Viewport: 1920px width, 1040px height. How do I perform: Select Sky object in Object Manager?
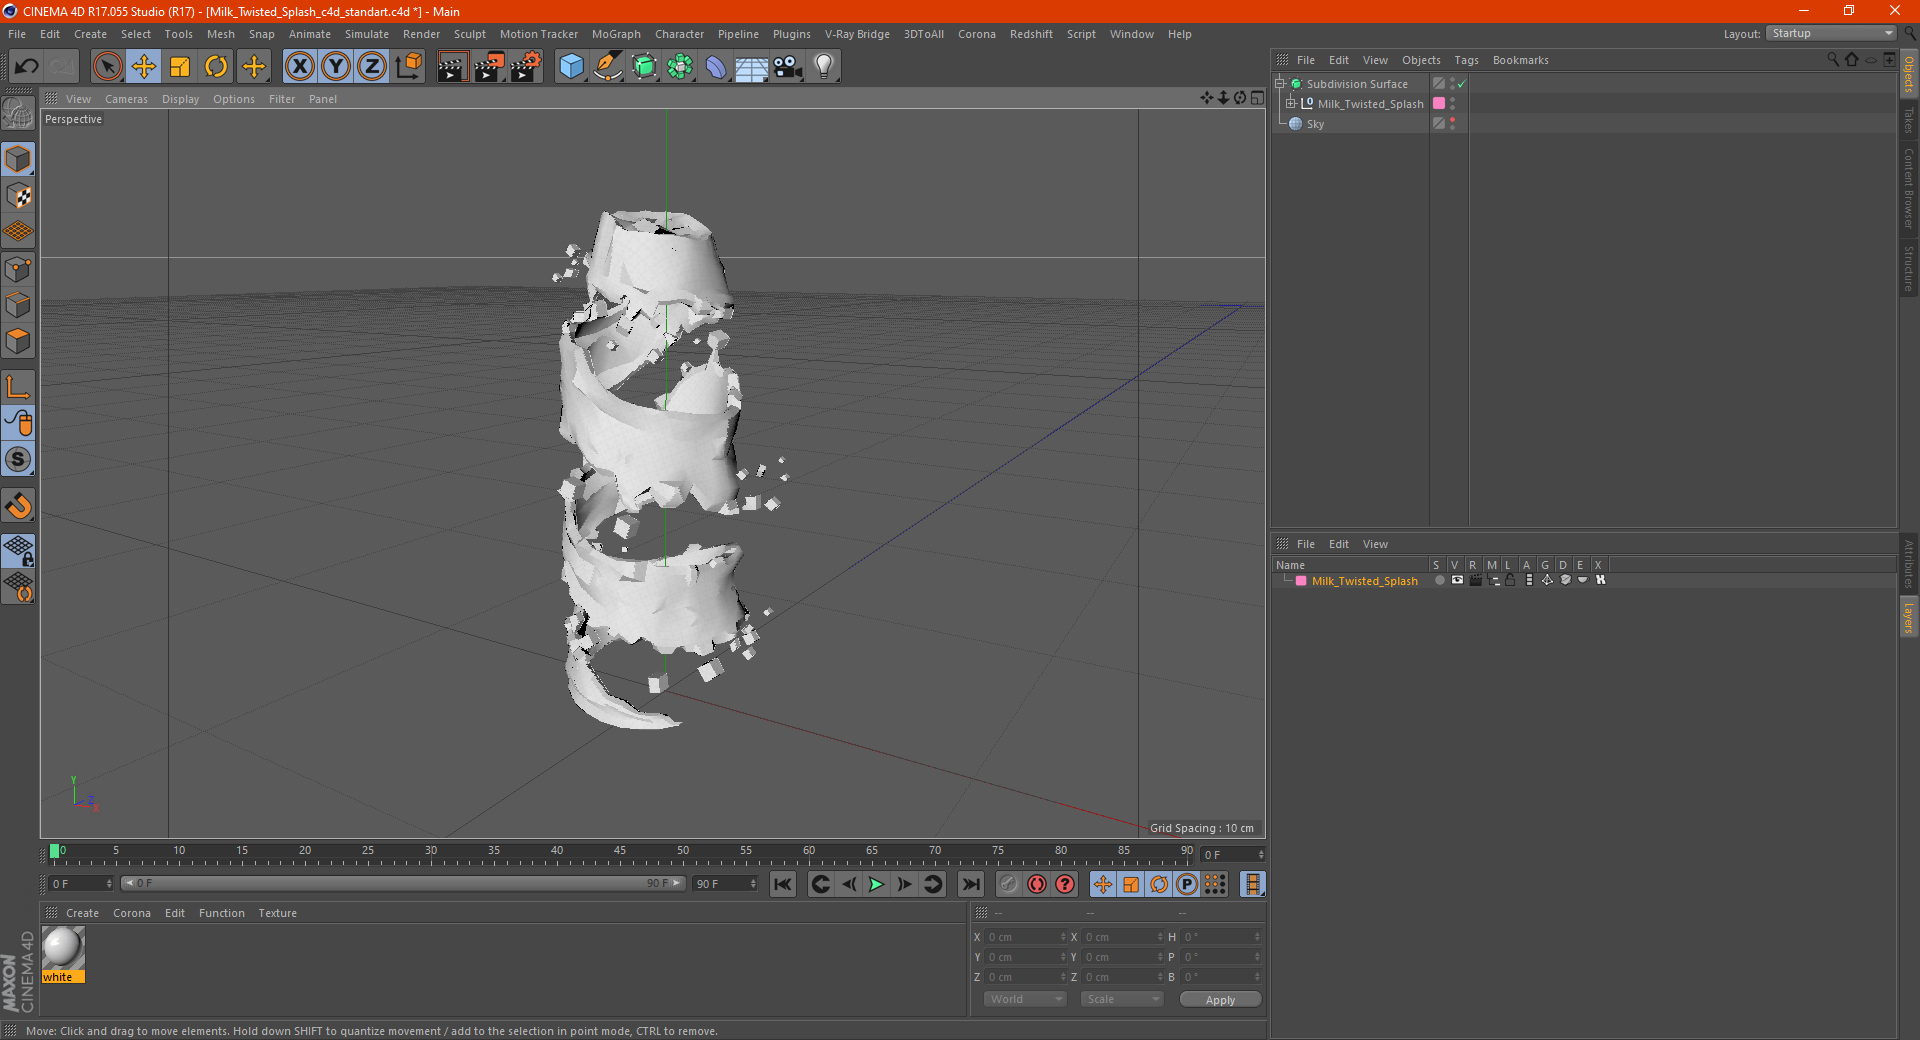[x=1315, y=124]
